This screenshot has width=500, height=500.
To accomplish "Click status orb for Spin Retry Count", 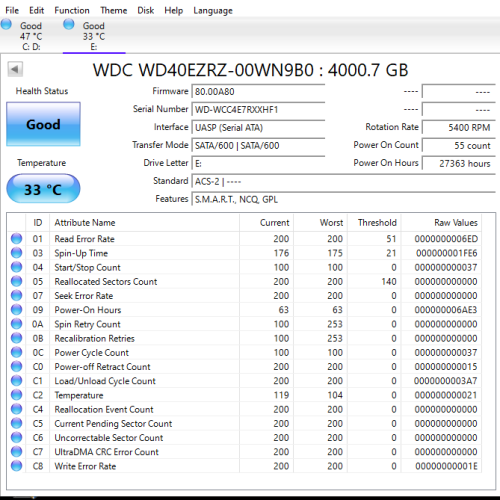I will [16, 324].
